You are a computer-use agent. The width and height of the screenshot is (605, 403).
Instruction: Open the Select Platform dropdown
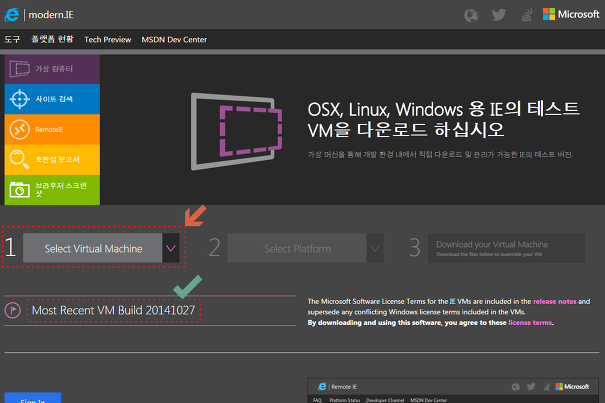[305, 248]
